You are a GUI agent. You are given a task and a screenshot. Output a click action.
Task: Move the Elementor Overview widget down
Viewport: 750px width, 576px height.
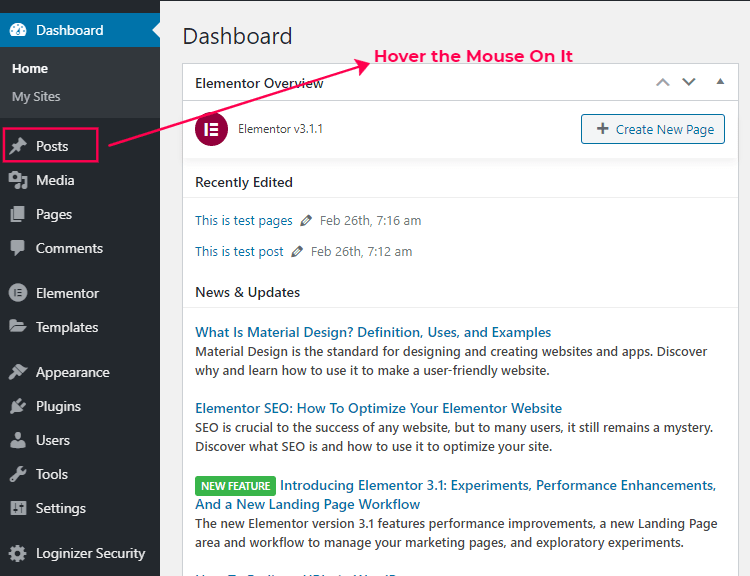pyautogui.click(x=689, y=82)
